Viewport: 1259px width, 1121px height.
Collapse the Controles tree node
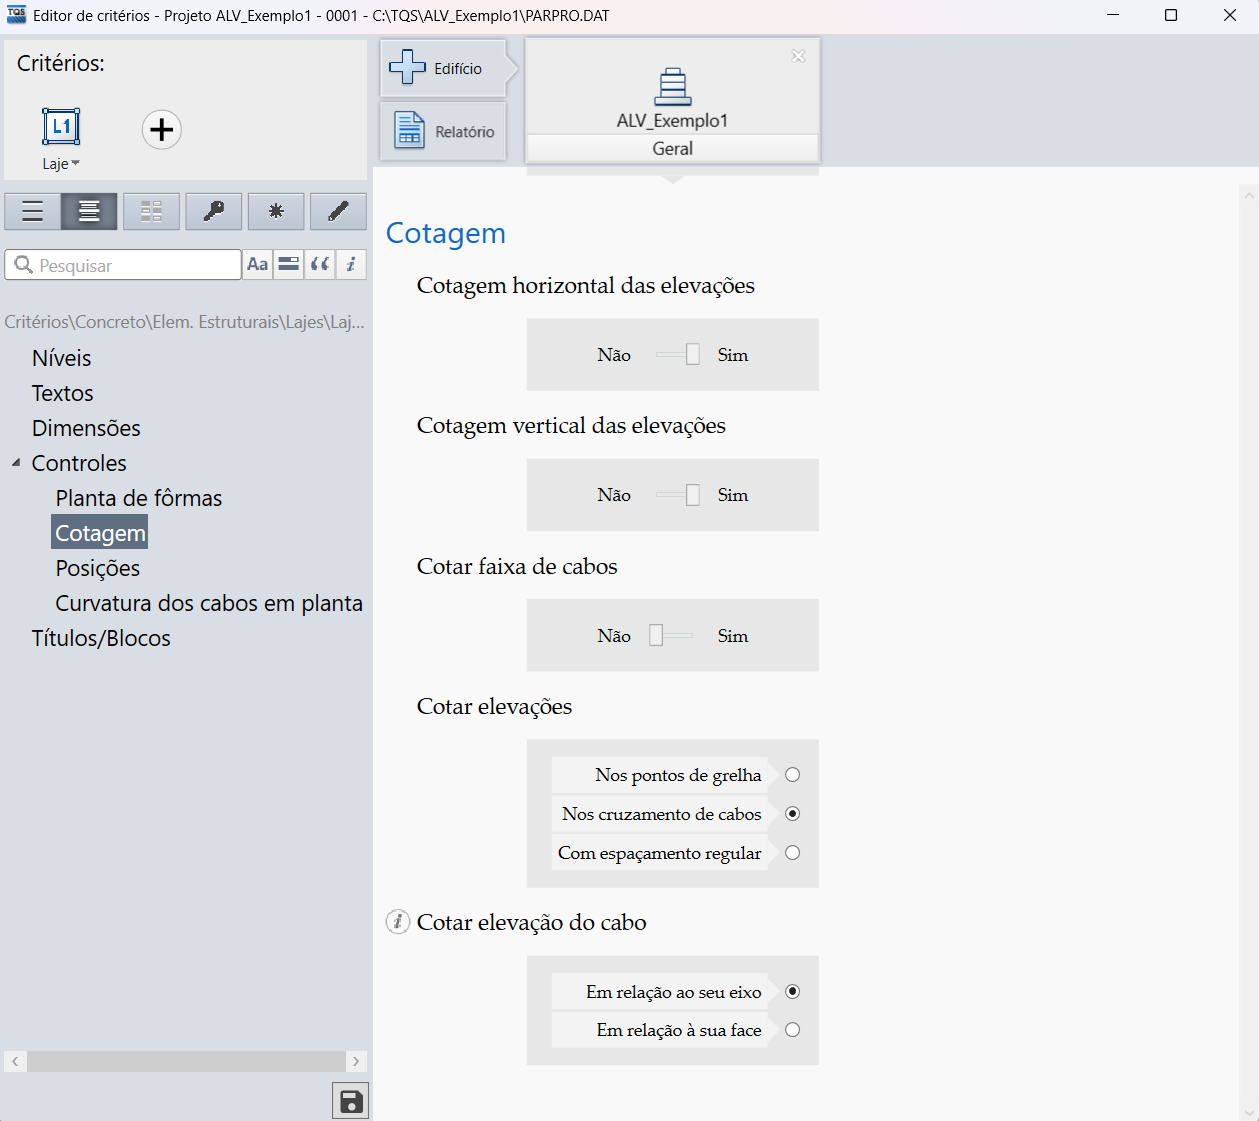(16, 463)
